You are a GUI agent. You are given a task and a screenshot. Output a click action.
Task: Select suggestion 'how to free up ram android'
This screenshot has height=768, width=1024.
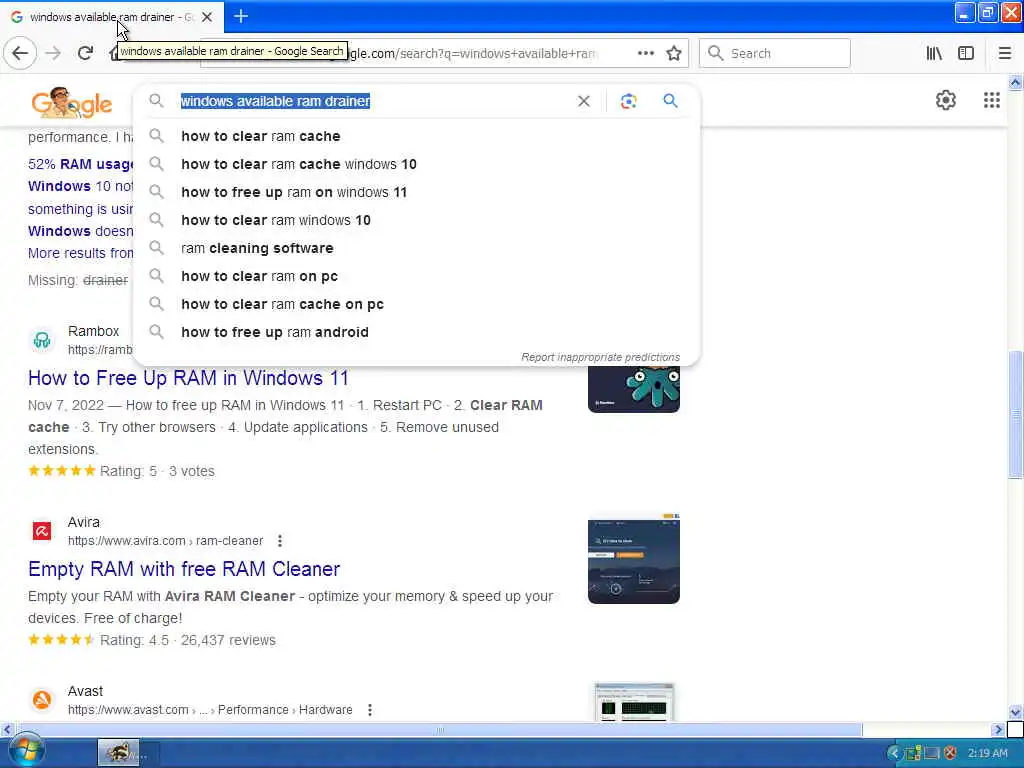click(x=417, y=332)
